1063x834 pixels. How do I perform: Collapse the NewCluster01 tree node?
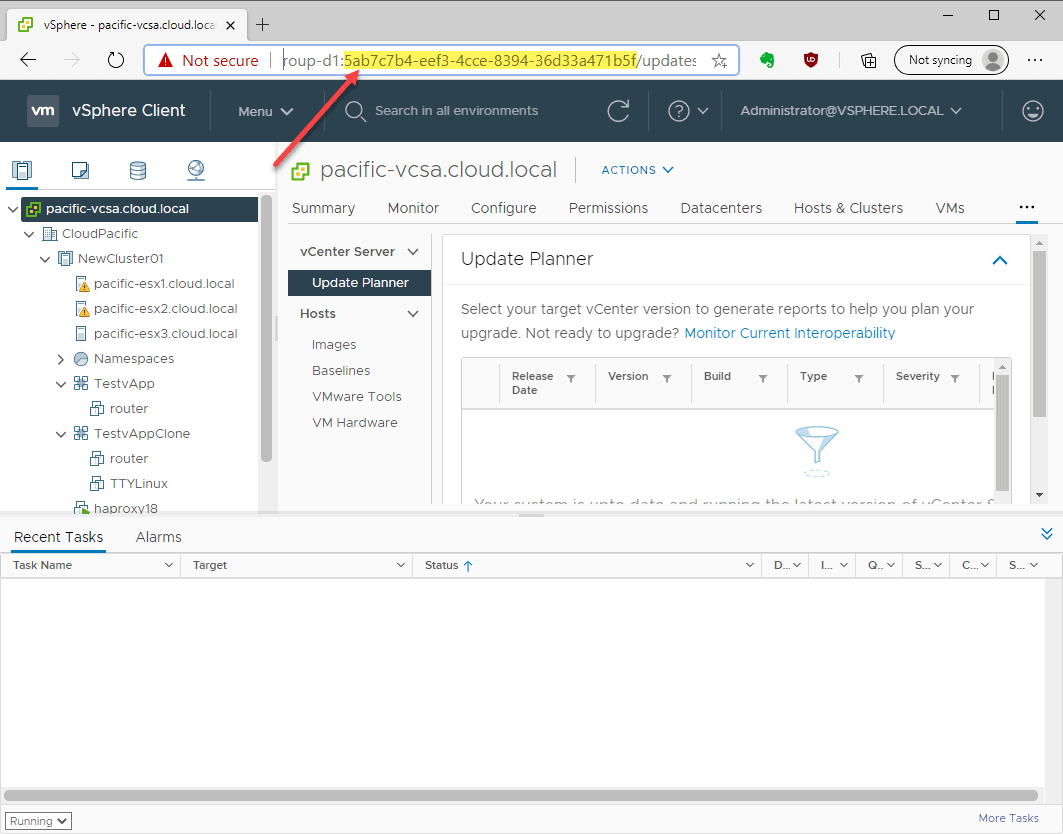pos(45,259)
